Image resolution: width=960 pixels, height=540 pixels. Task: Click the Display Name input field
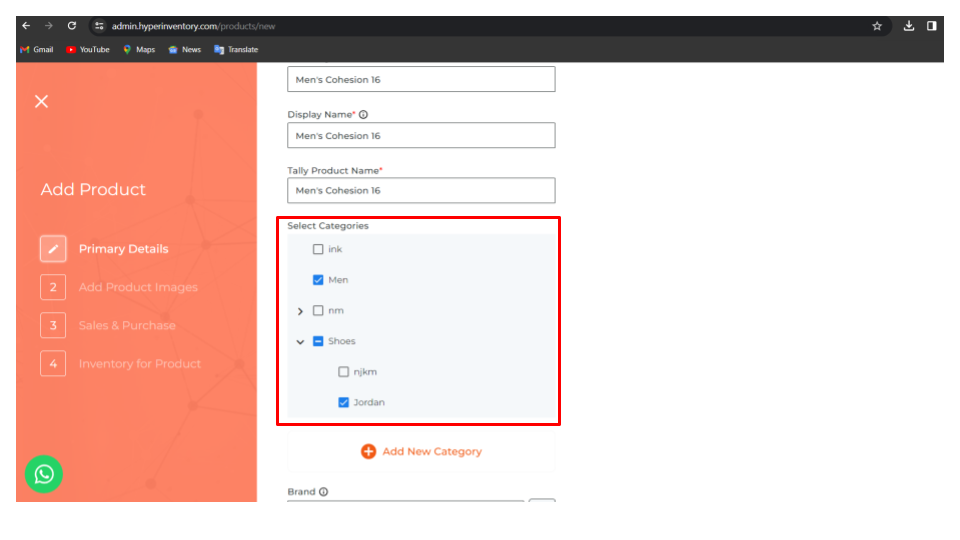pyautogui.click(x=421, y=135)
